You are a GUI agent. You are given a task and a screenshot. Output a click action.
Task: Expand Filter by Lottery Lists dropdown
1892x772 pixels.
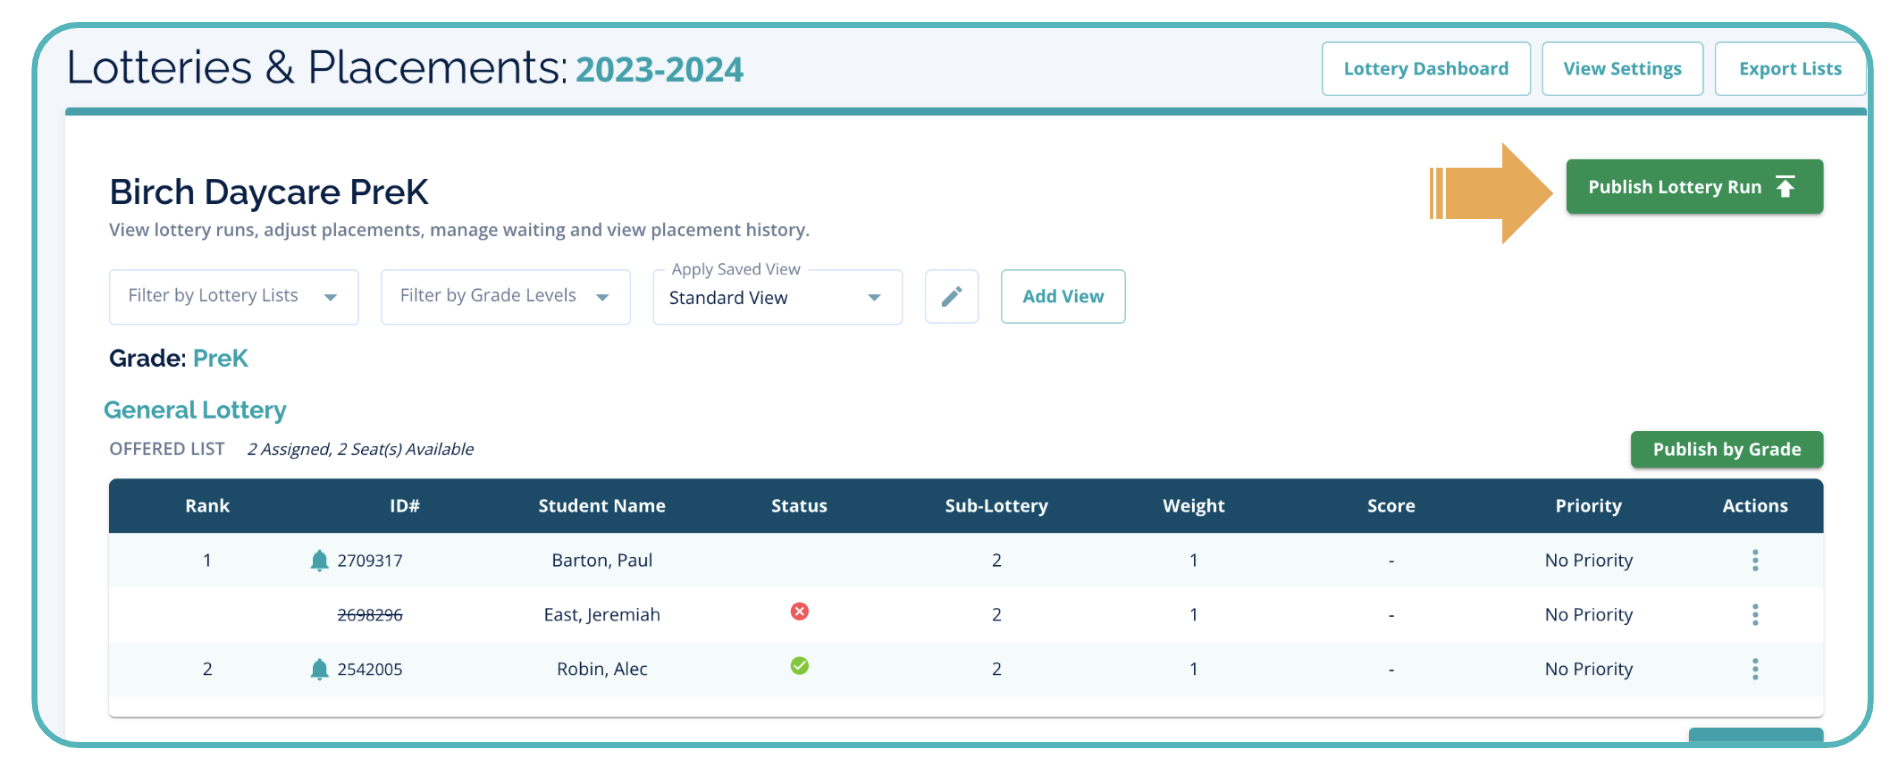[x=233, y=296]
